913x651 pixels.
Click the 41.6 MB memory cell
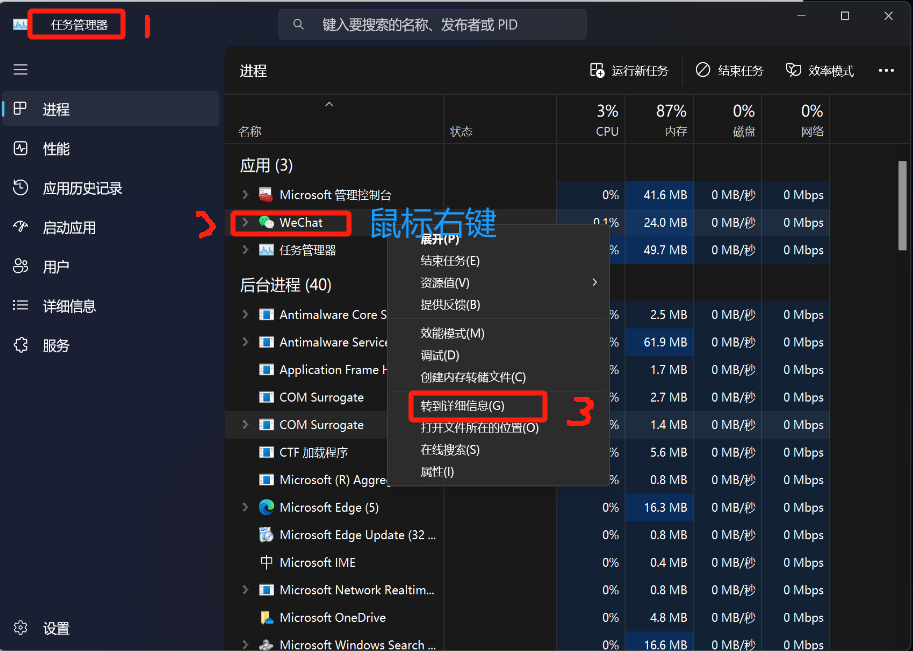pyautogui.click(x=659, y=194)
